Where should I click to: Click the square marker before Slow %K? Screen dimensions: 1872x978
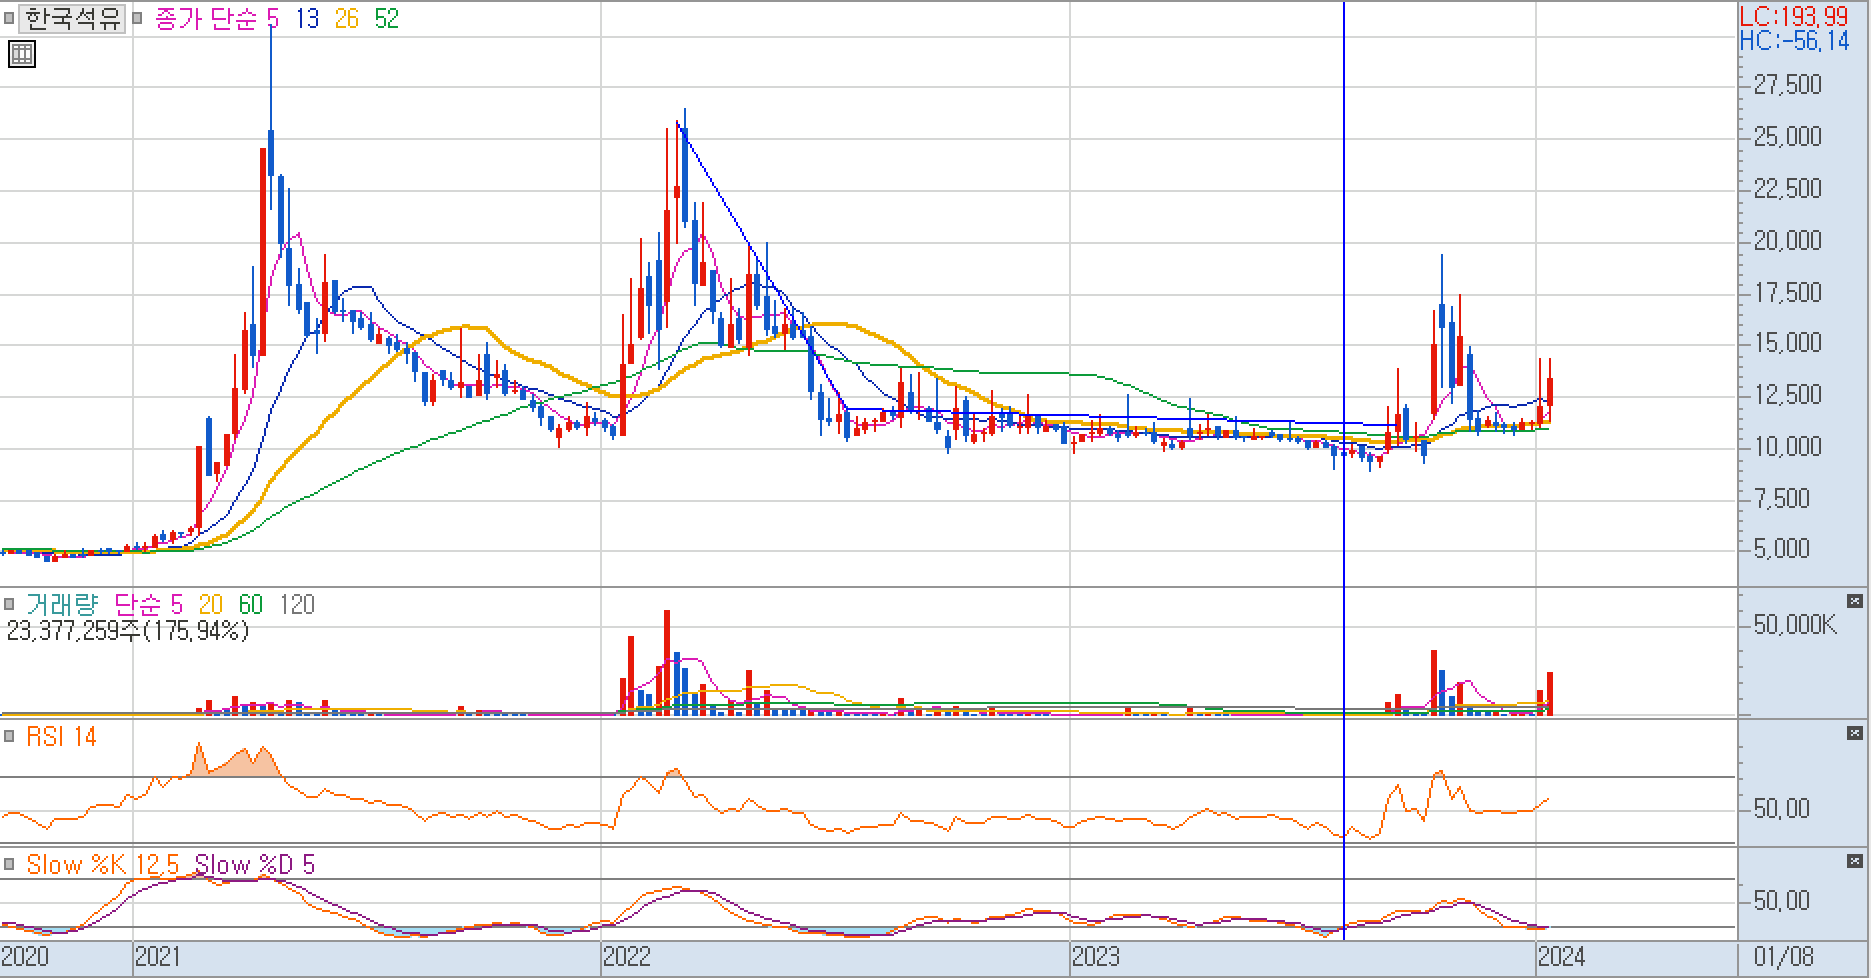click(9, 863)
